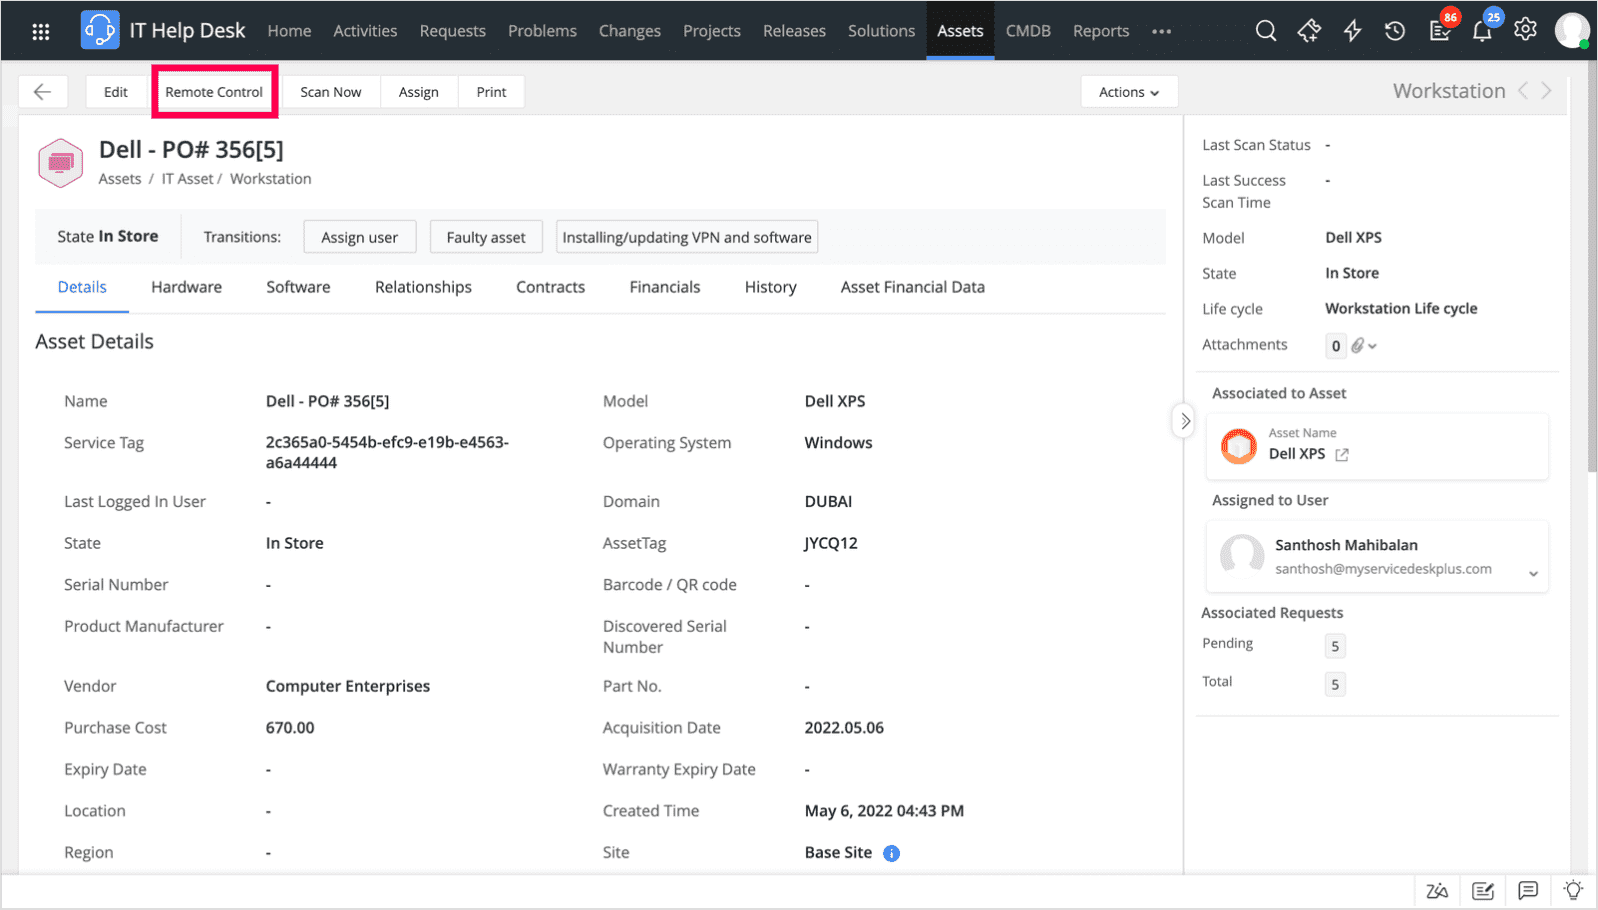Go back using the left arrow

tap(42, 92)
